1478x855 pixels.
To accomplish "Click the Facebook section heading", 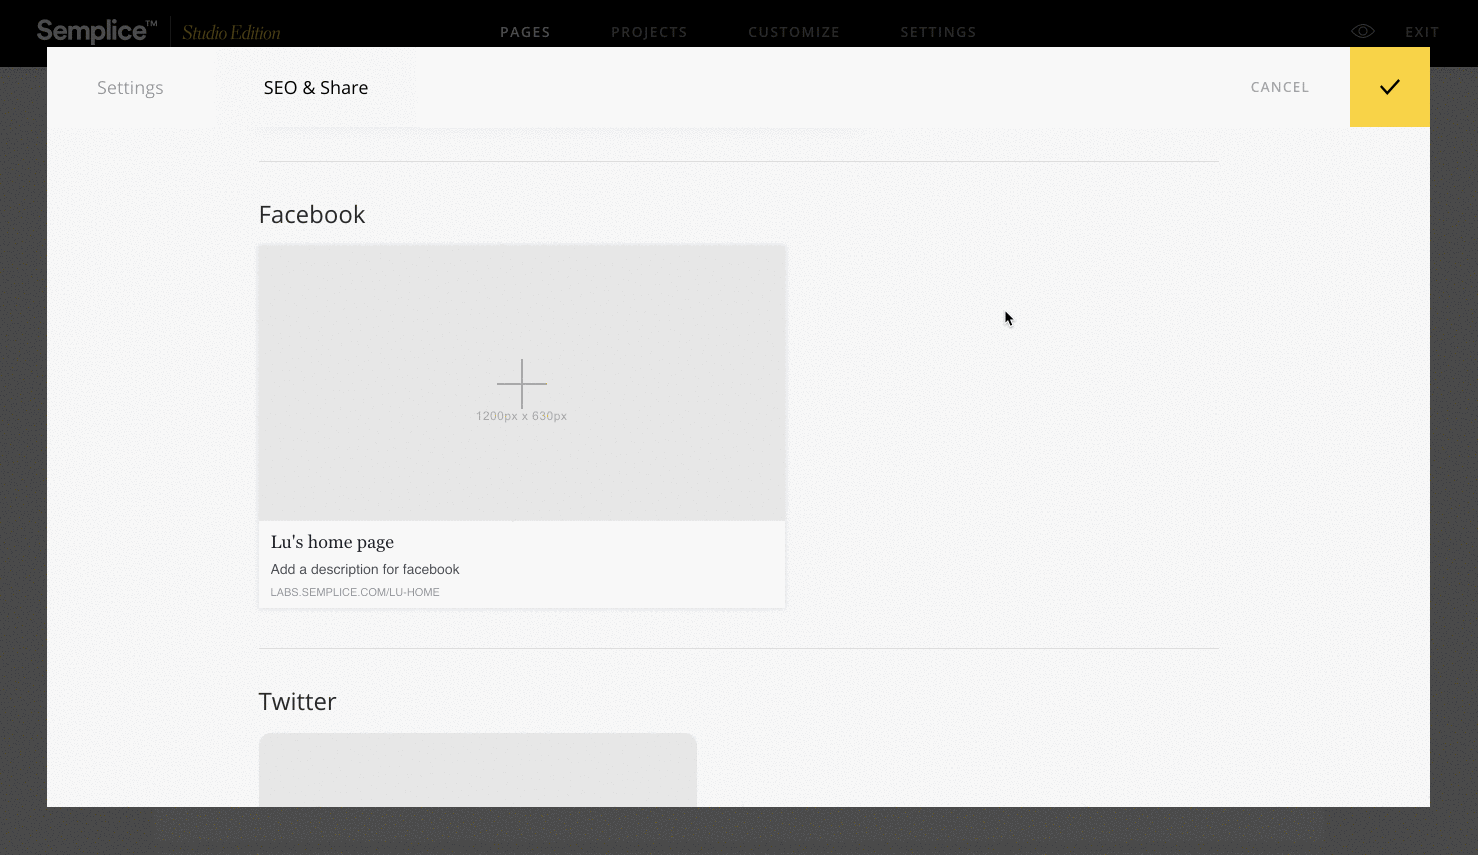I will 312,215.
